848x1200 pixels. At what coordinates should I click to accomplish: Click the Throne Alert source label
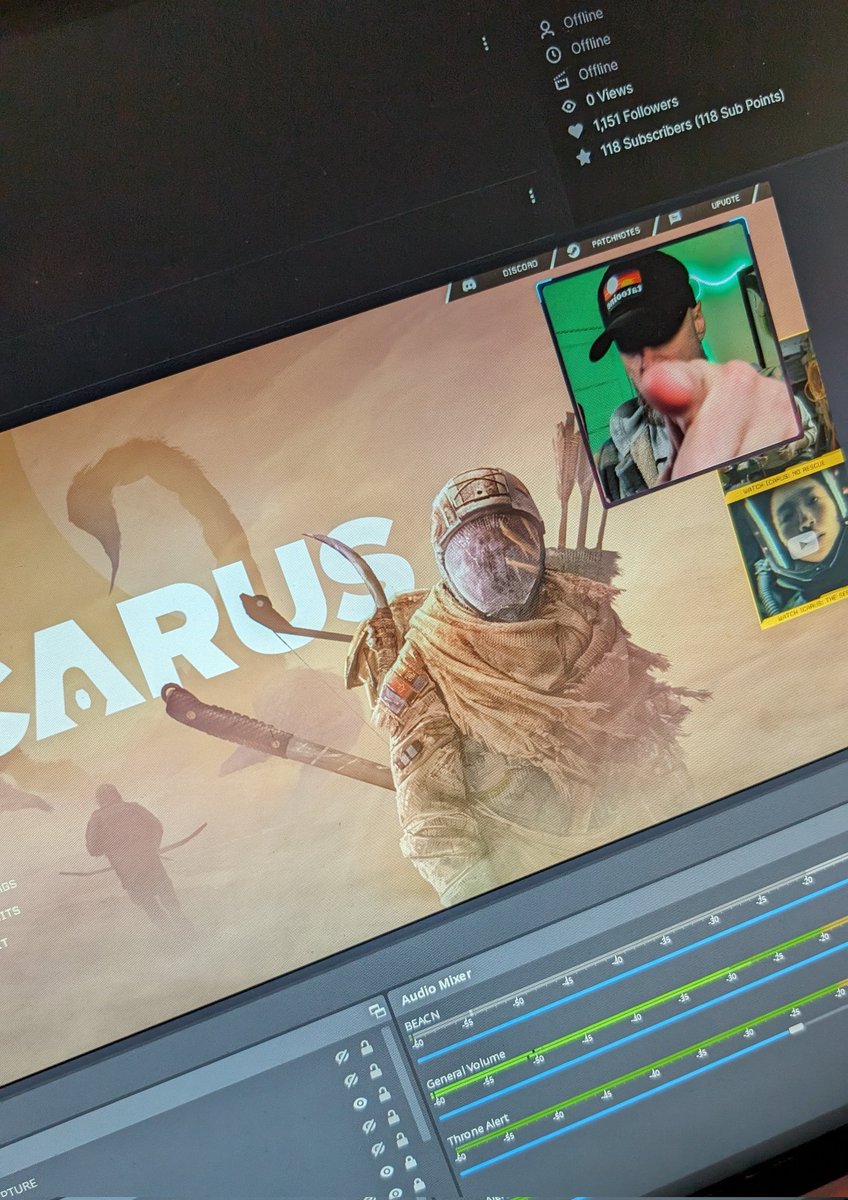478,1129
